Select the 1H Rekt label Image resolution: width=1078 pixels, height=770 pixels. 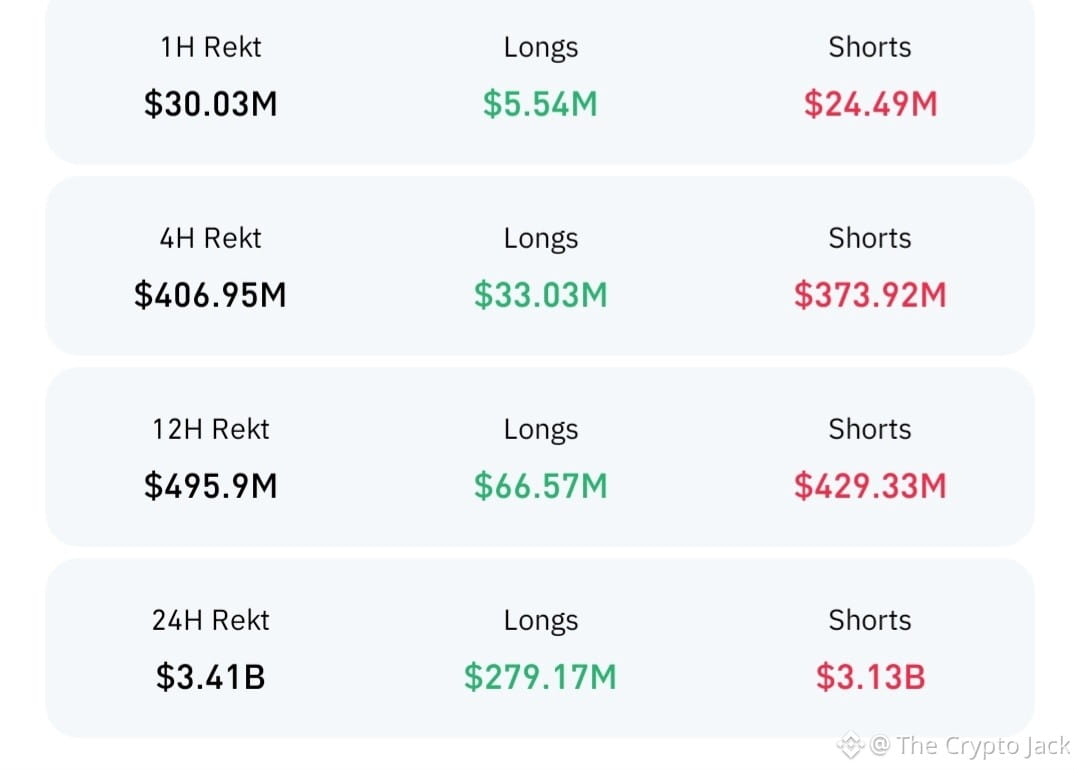(210, 47)
